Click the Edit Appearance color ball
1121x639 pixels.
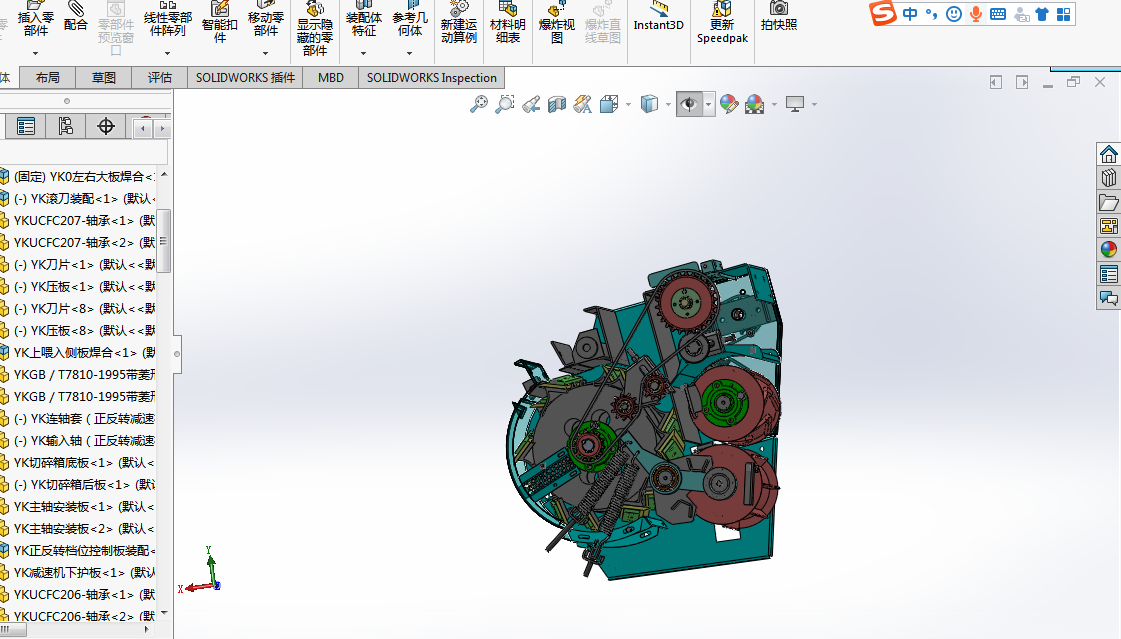729,104
